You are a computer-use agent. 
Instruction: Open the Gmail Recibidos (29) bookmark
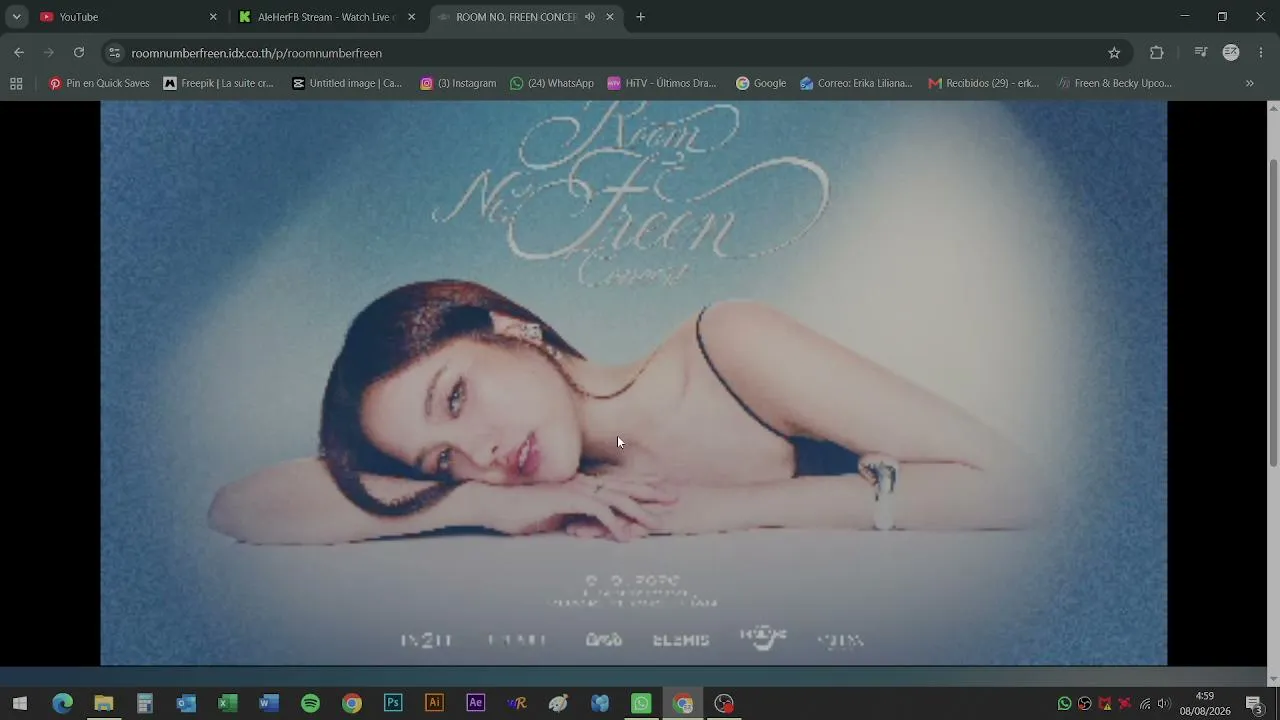click(x=984, y=84)
